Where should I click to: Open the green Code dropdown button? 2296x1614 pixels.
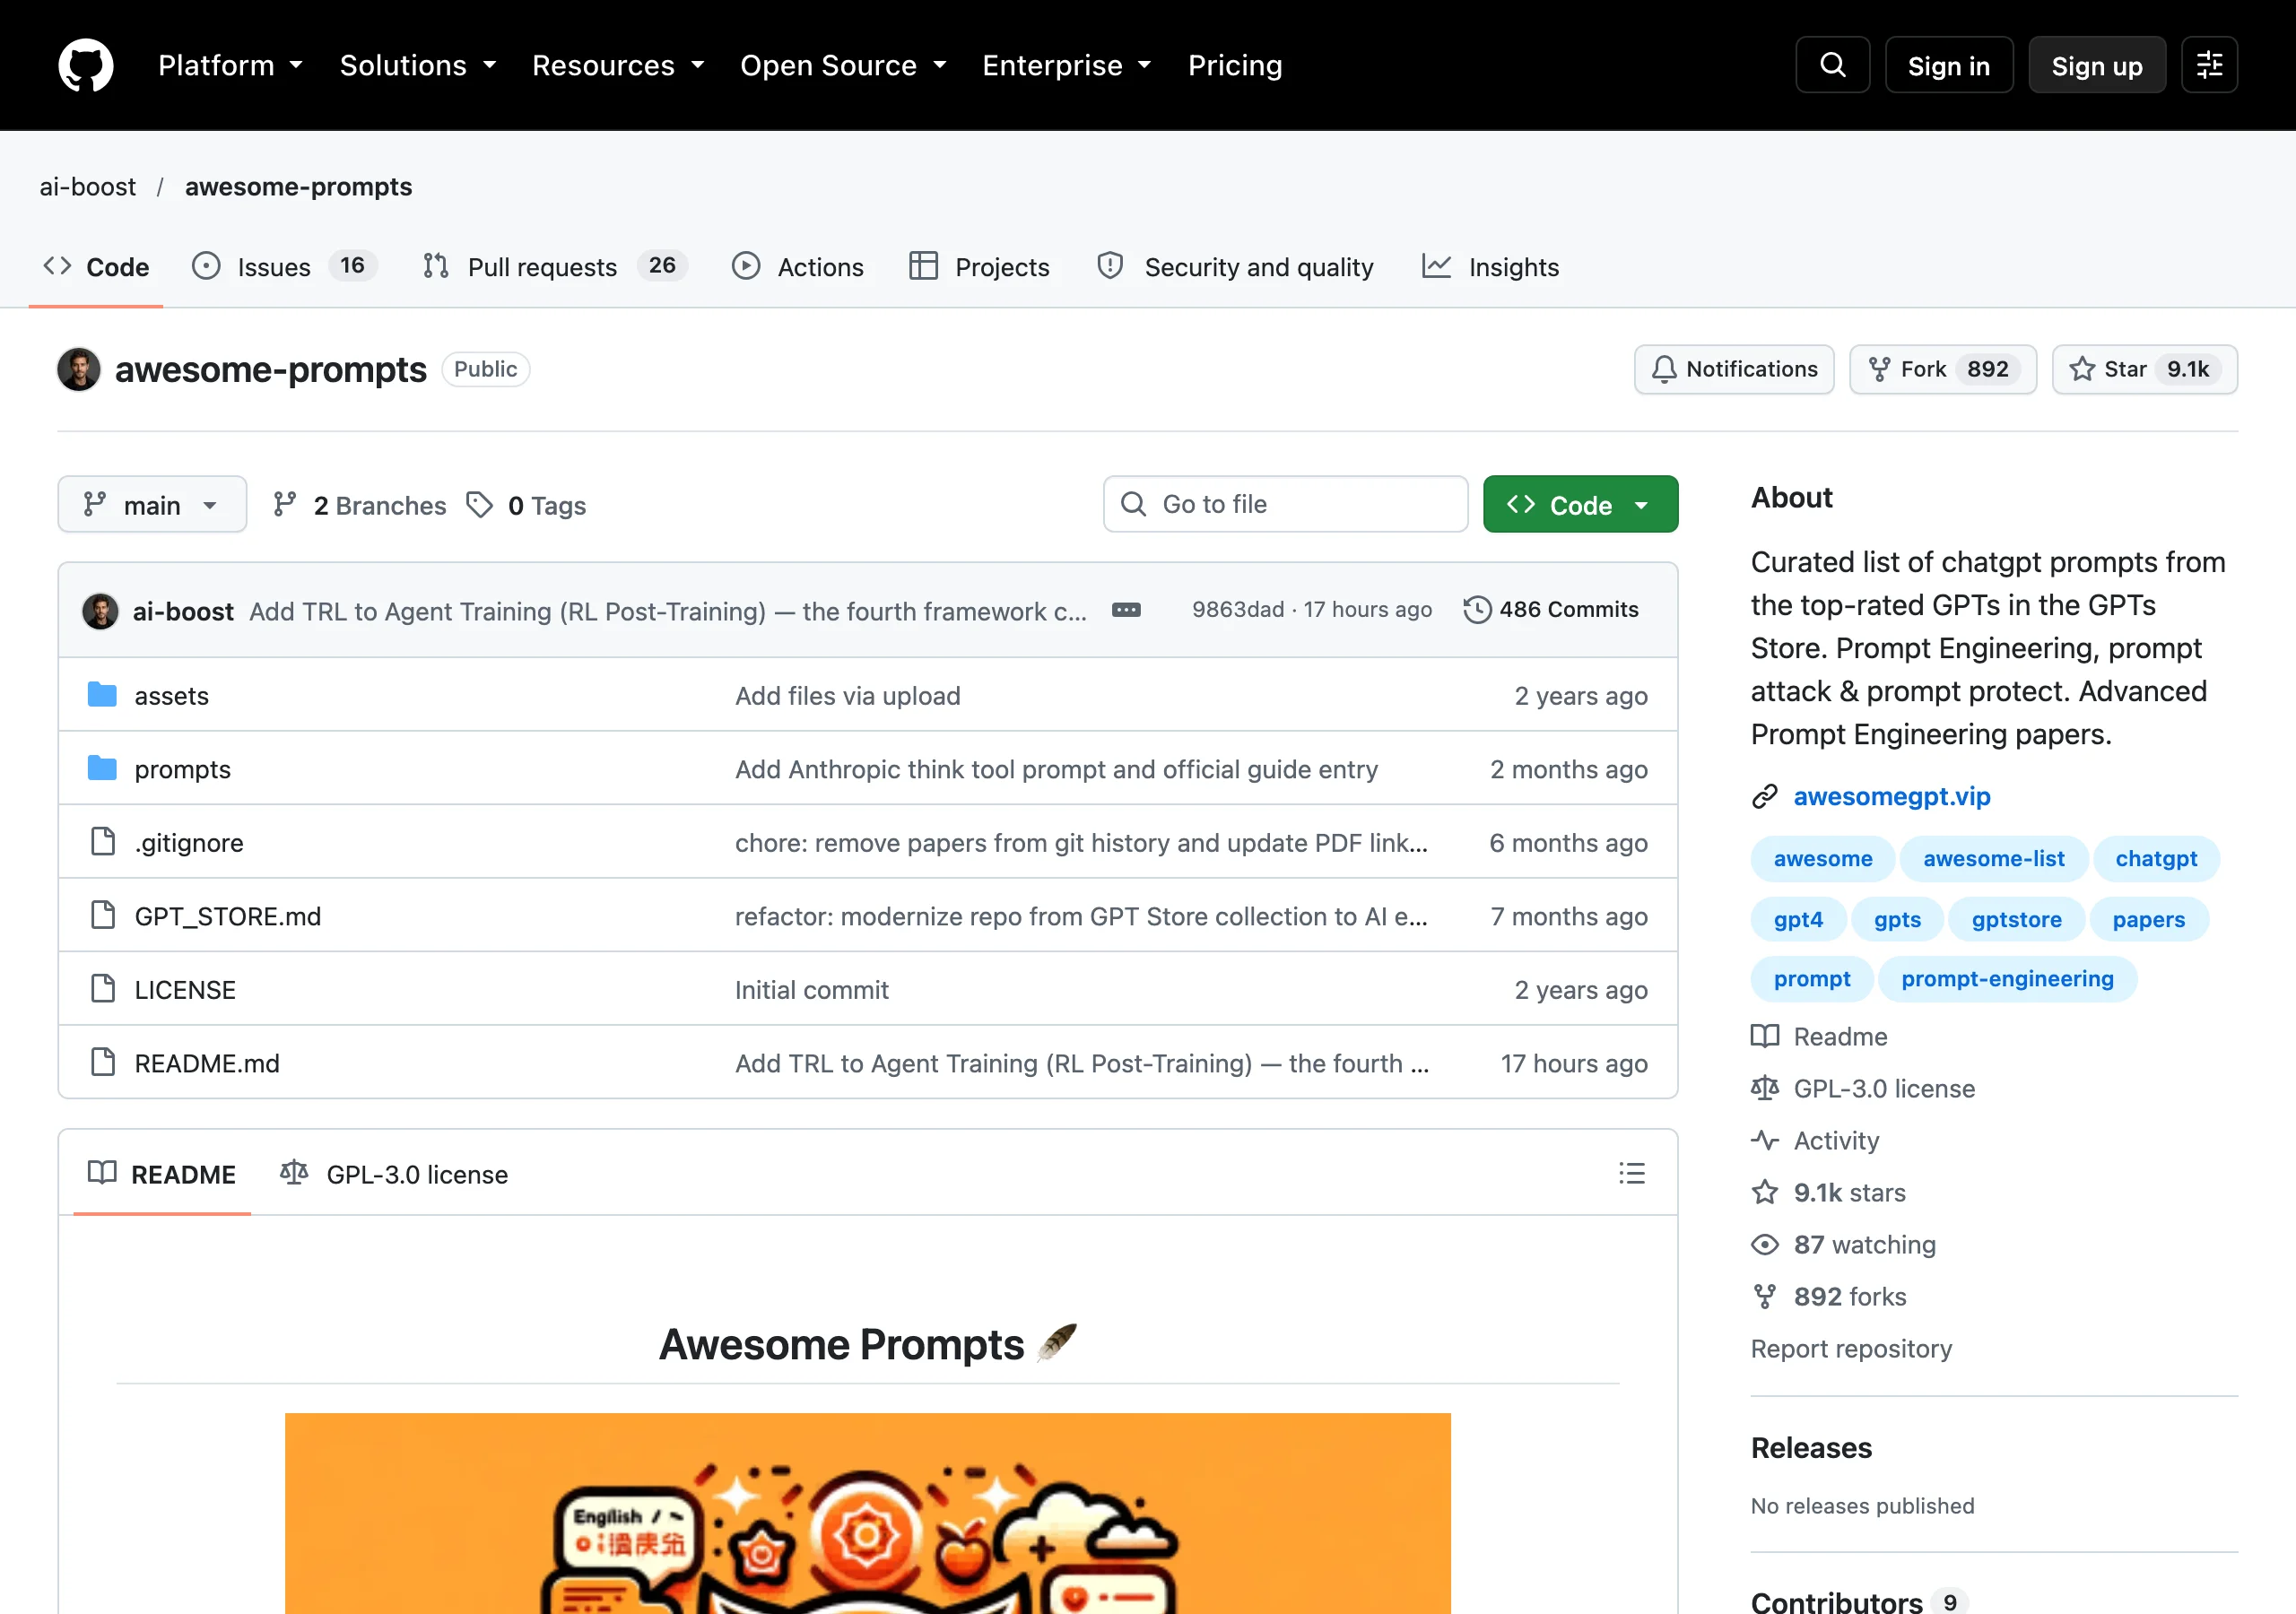click(1580, 504)
